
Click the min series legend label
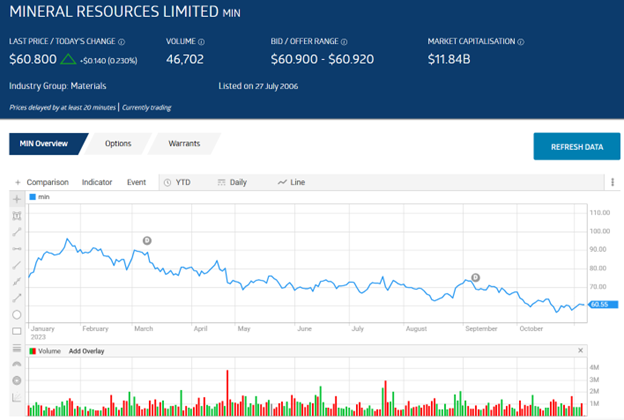[x=44, y=197]
